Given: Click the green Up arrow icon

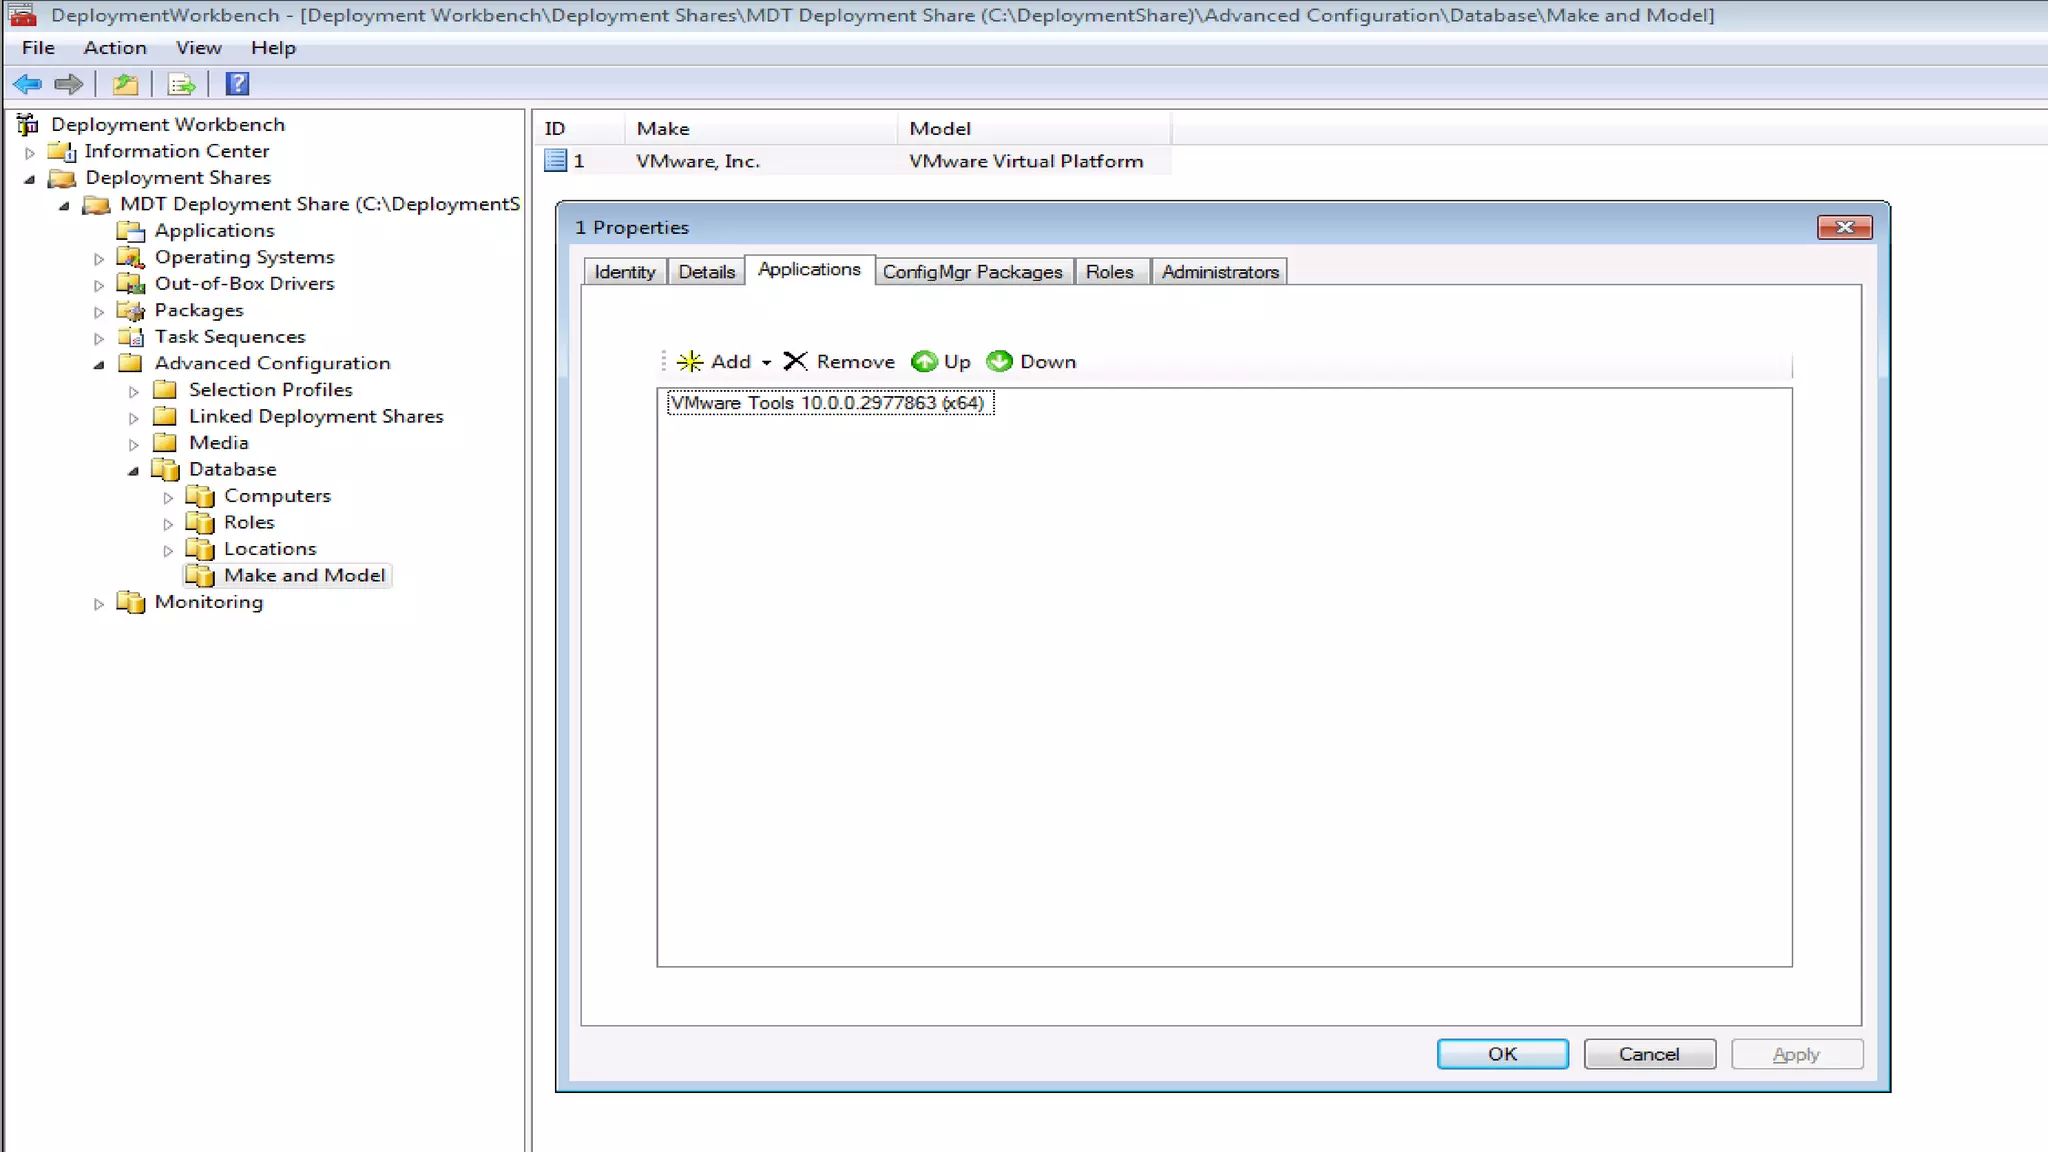Looking at the screenshot, I should point(924,361).
